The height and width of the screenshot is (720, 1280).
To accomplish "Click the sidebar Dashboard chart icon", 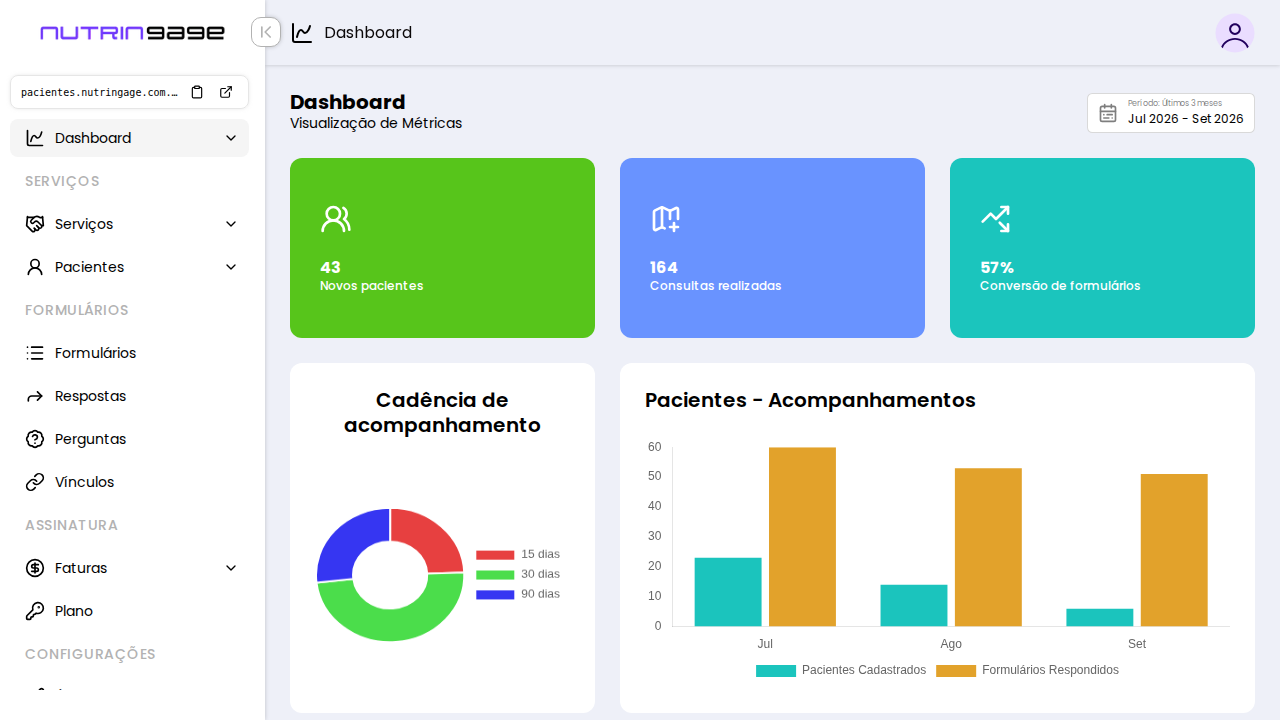I will tap(35, 138).
